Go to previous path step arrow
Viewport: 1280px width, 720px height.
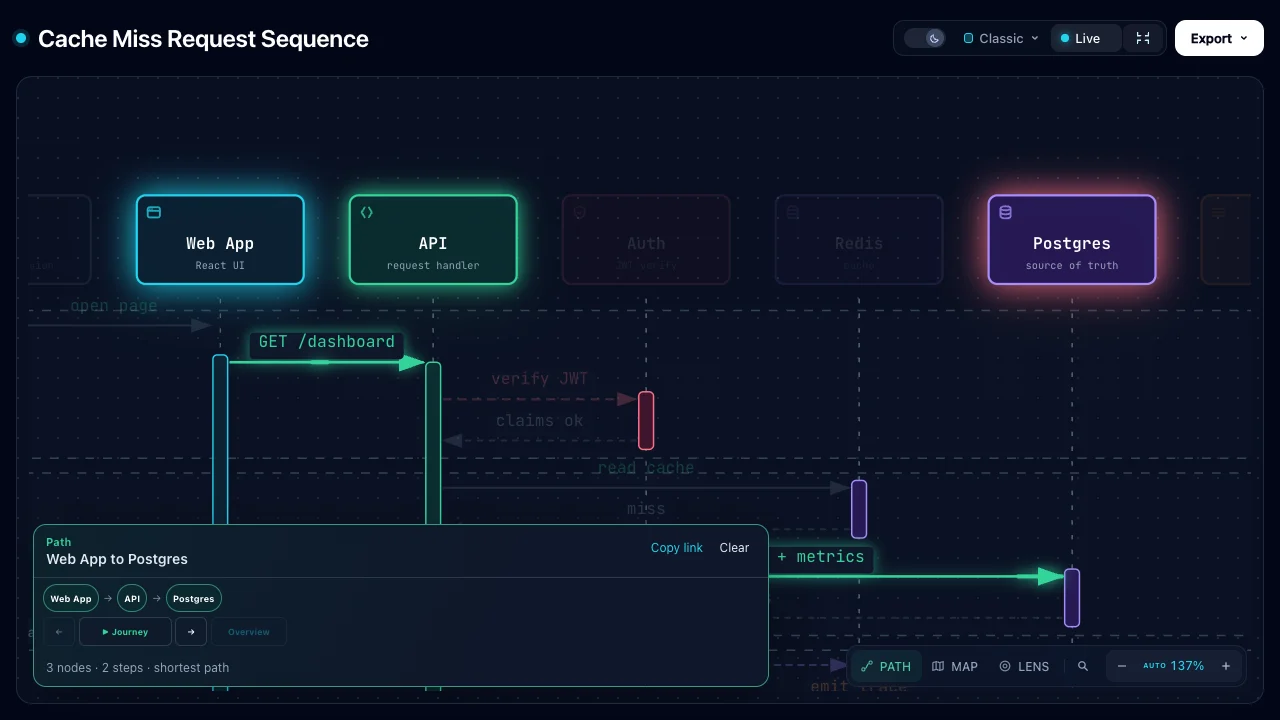coord(59,632)
